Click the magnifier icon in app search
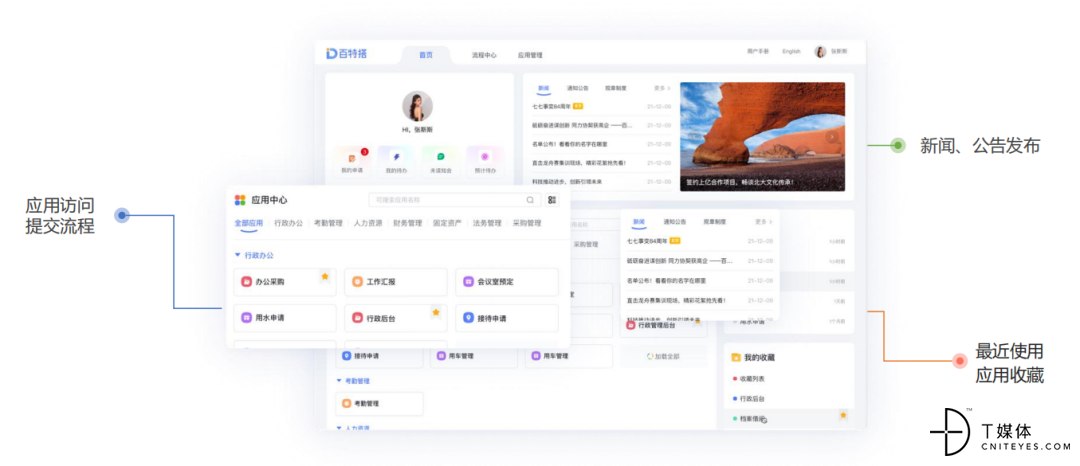This screenshot has height=466, width=1080. (530, 200)
